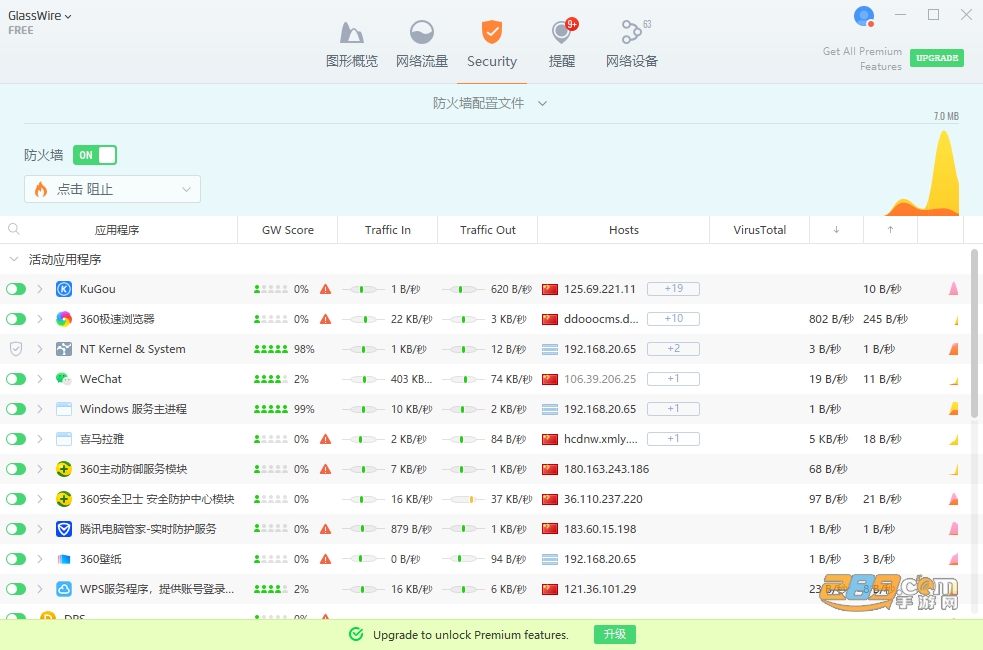983x650 pixels.
Task: Click the 360安全卫士 app icon
Action: (64, 499)
